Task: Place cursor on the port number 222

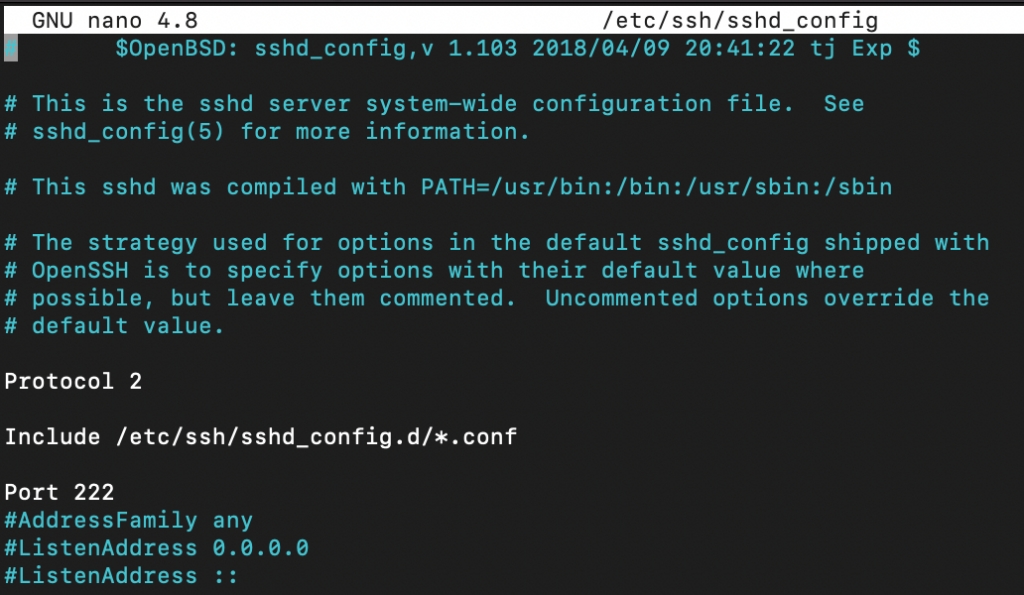Action: [94, 492]
